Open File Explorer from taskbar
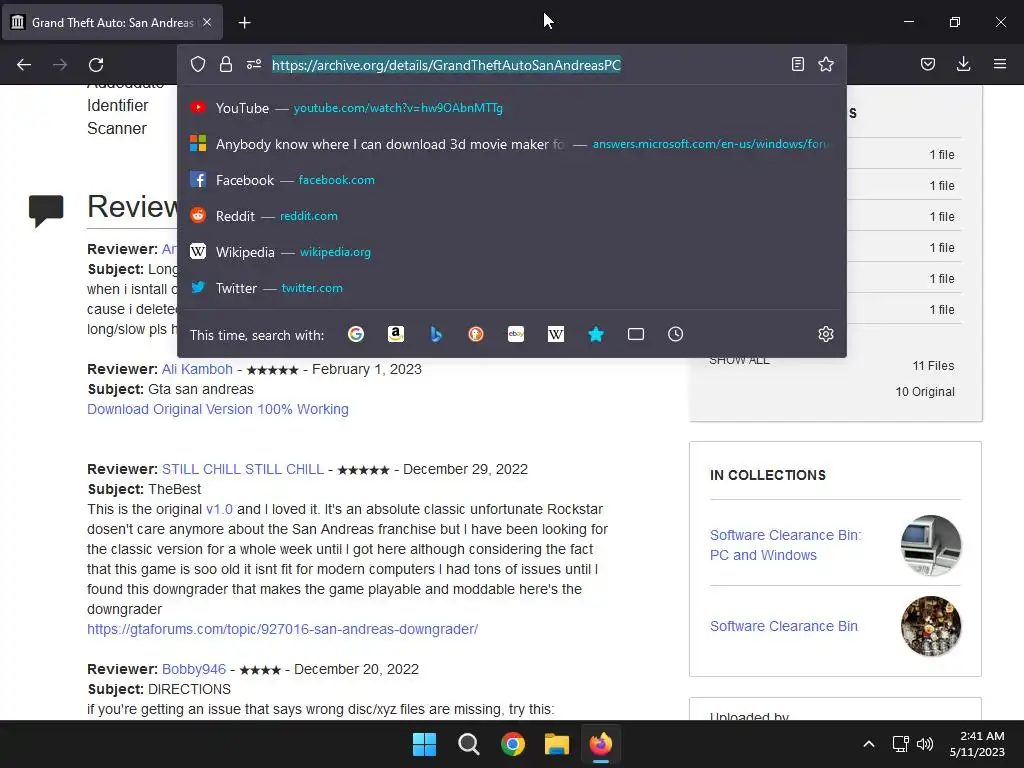 click(557, 744)
